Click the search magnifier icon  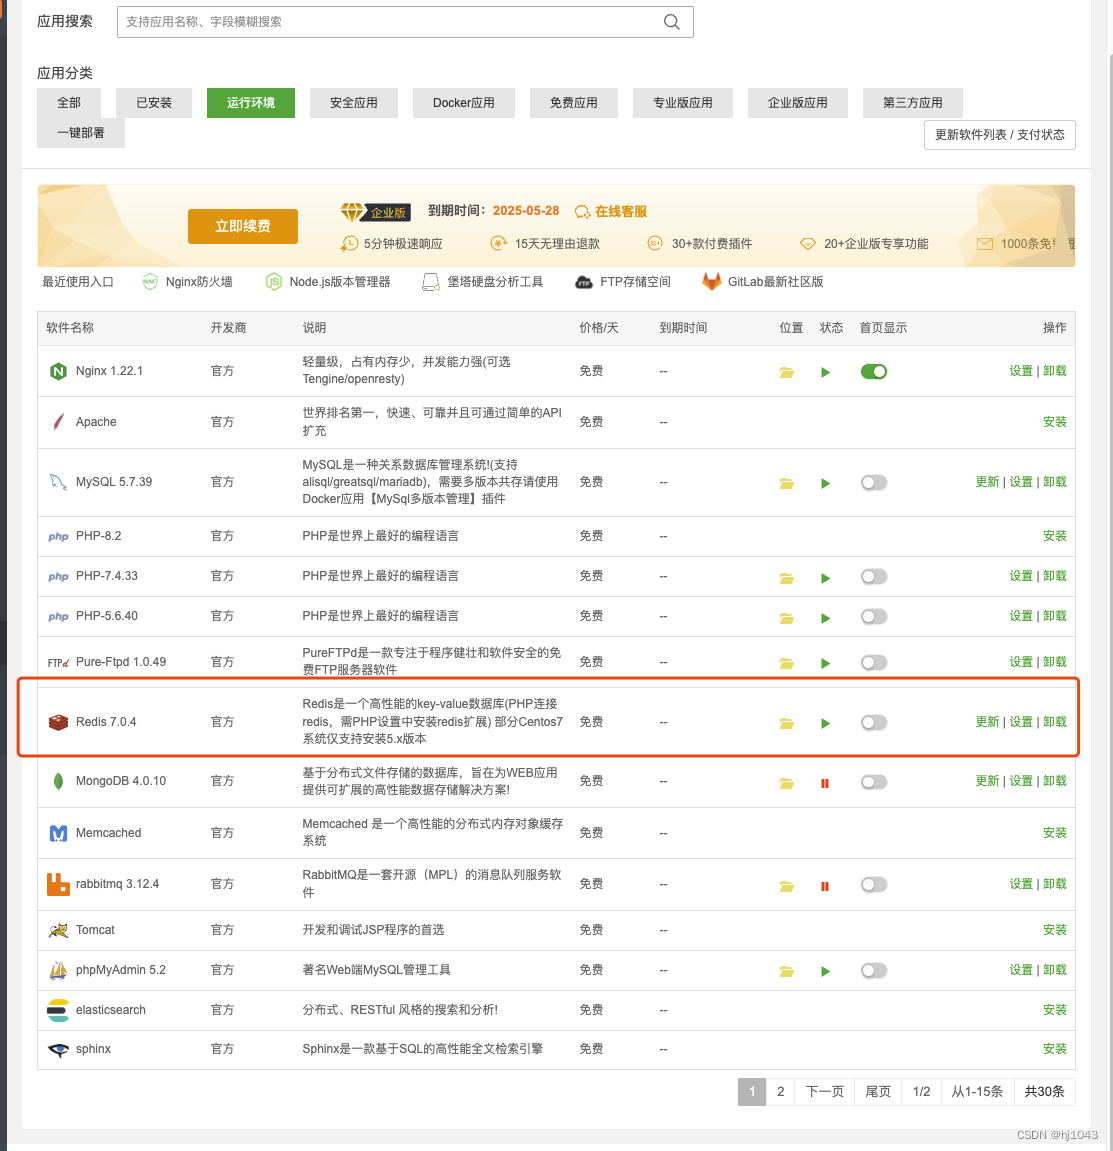[671, 22]
